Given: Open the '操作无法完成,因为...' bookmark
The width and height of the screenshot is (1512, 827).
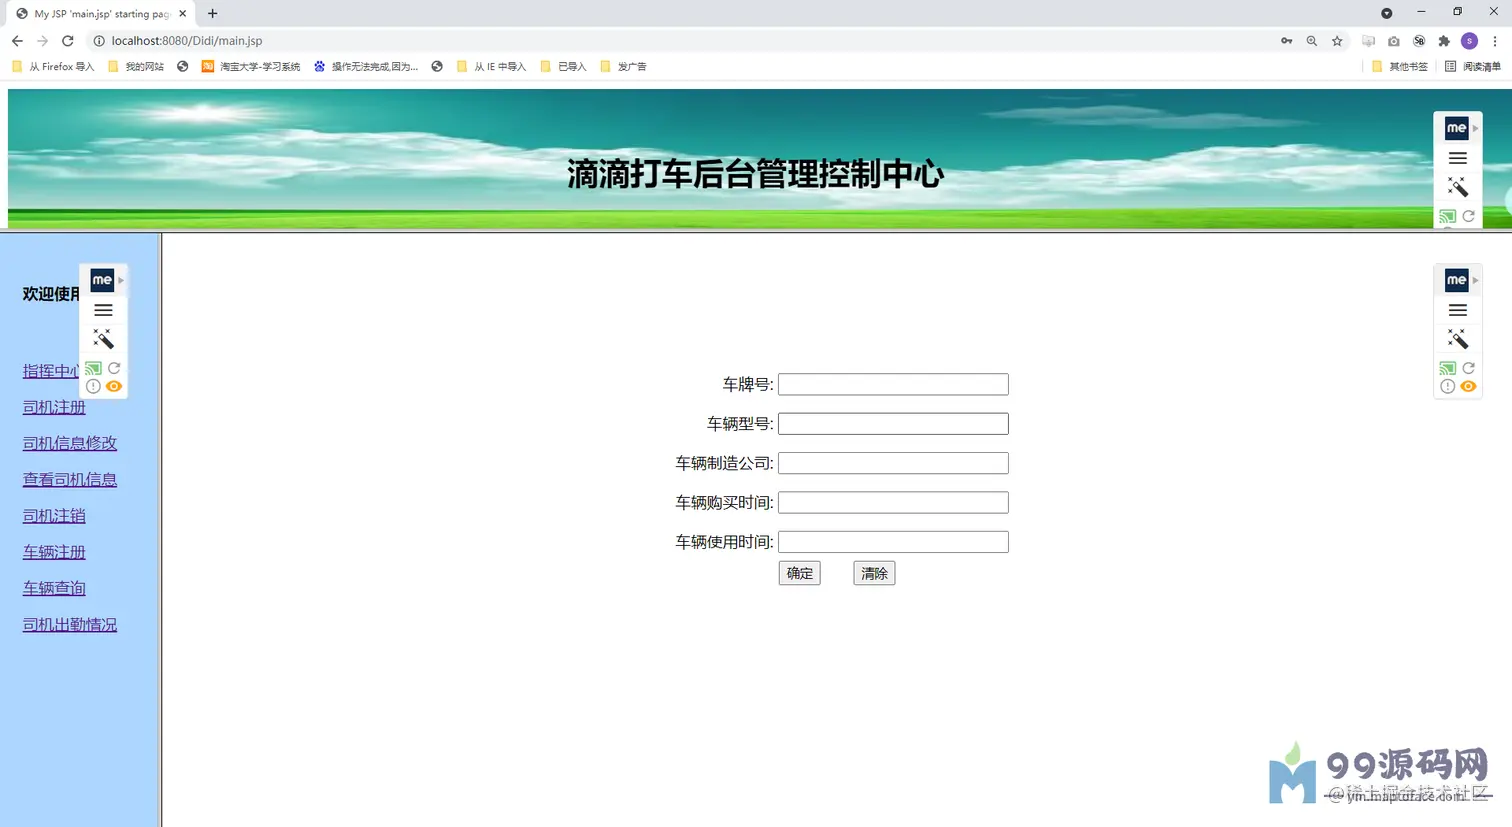Looking at the screenshot, I should [366, 67].
